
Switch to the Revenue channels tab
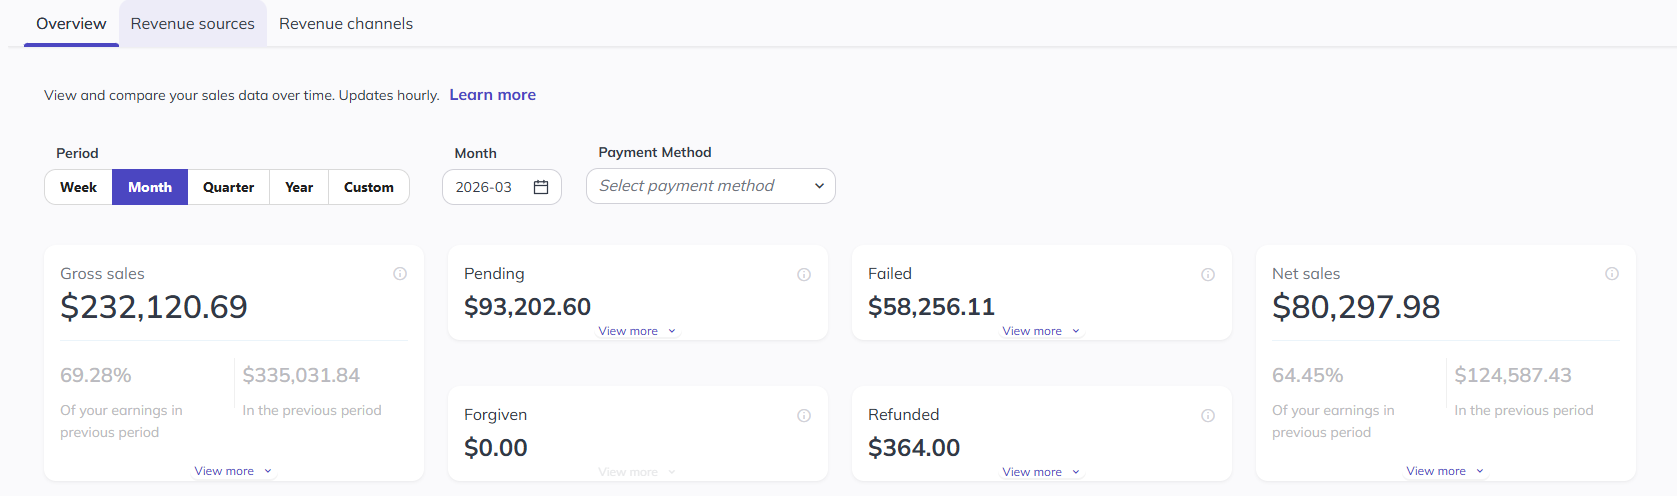click(346, 23)
